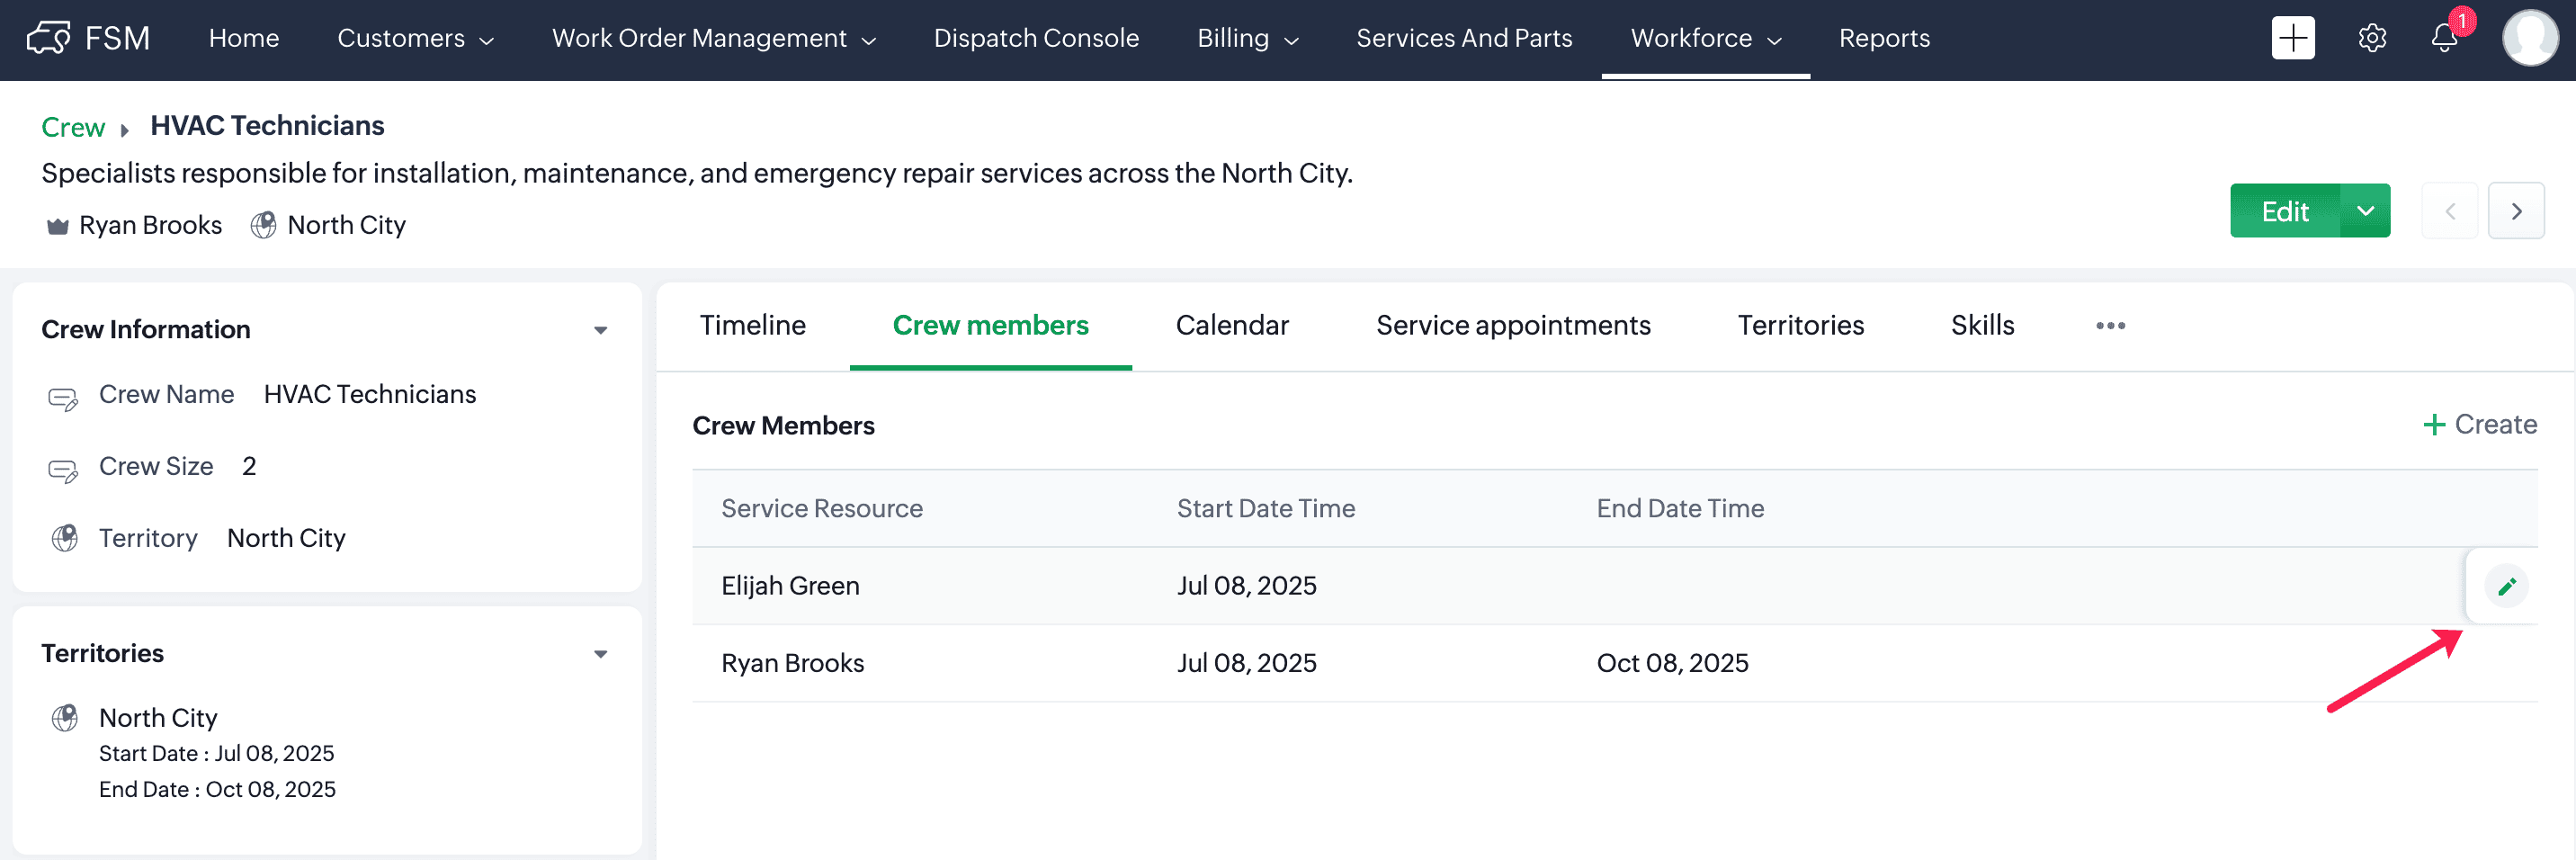
Task: Click the green Edit button
Action: (x=2284, y=211)
